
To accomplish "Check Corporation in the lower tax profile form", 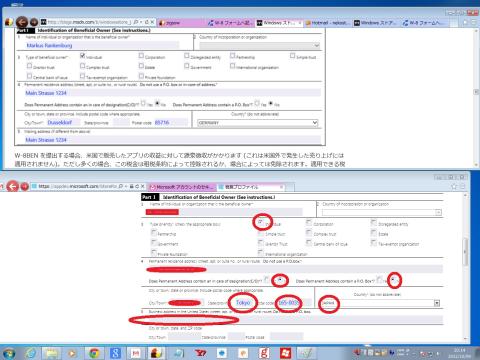I will tap(309, 223).
